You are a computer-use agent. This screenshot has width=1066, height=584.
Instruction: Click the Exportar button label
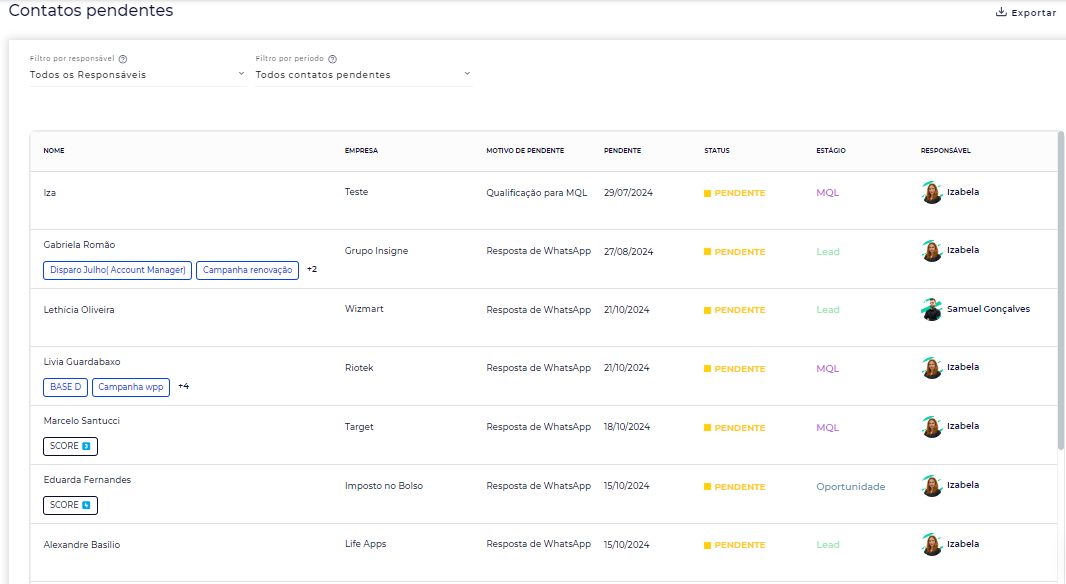point(1033,13)
